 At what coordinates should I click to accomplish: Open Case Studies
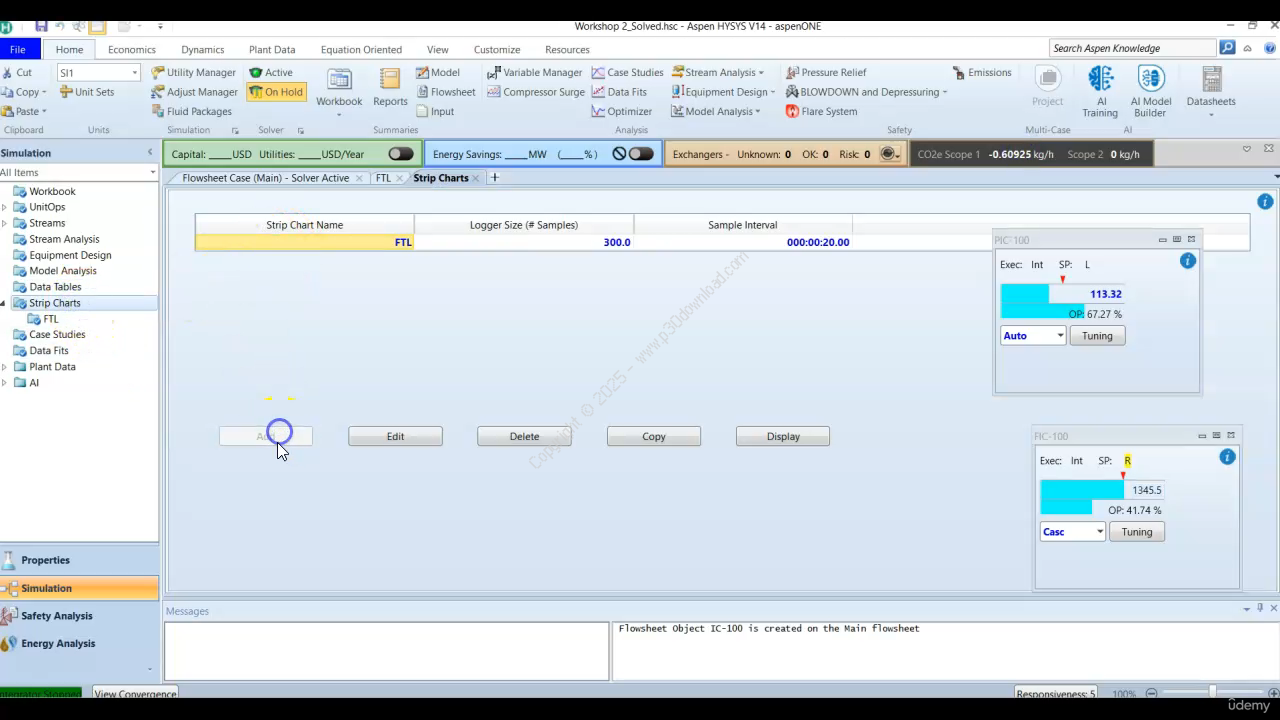(628, 72)
